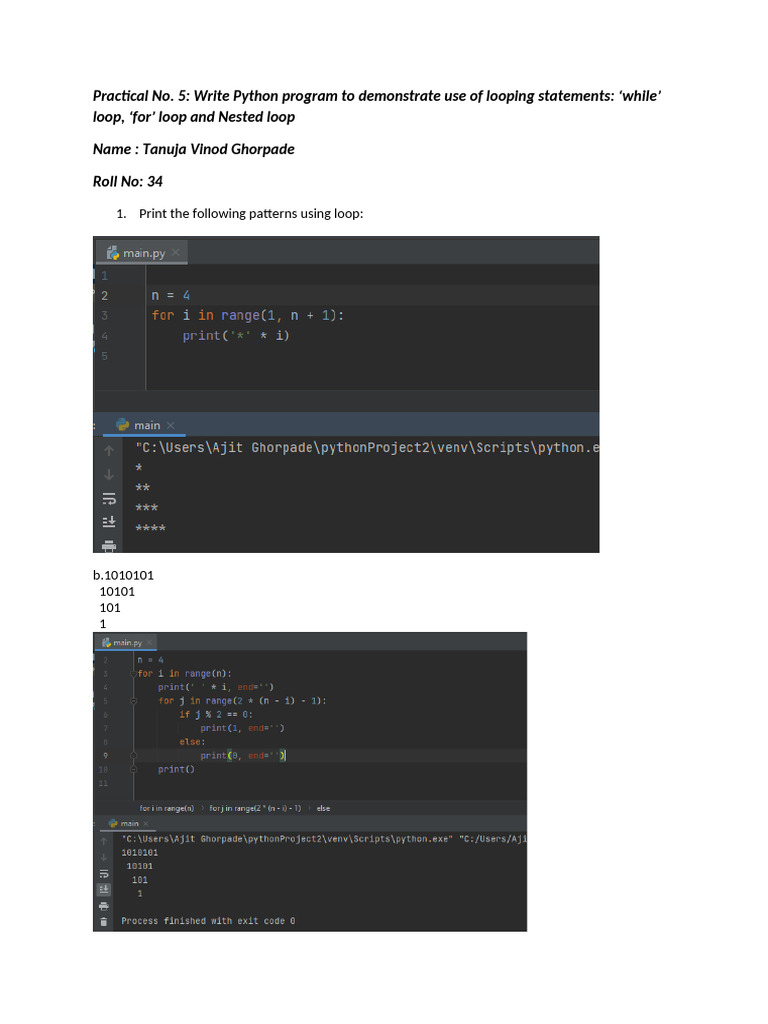
Task: Select main.py tab in second editor
Action: [121, 643]
